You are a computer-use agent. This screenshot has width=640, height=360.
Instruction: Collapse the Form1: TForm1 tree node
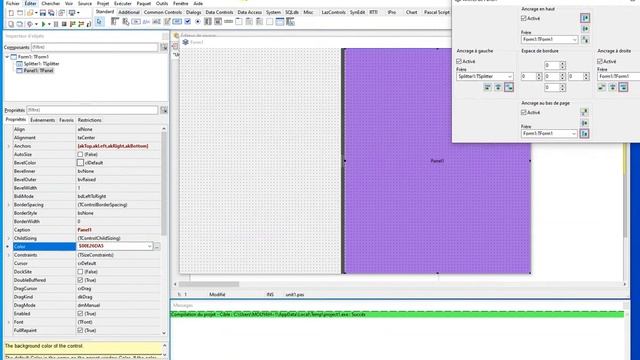[x=7, y=57]
